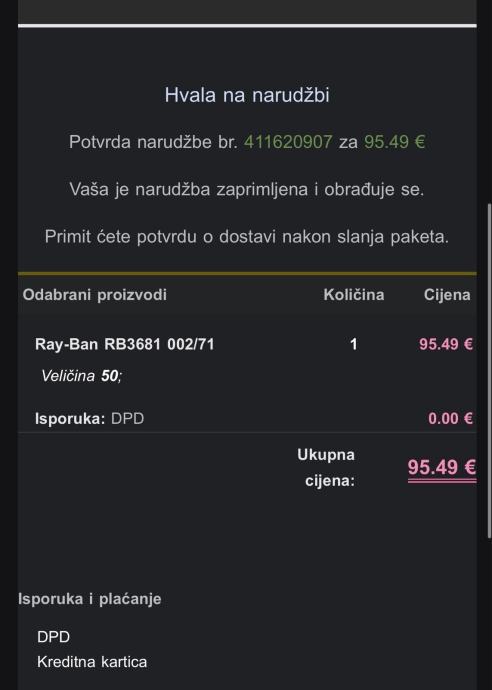Click the Vaša je narudžba zaprimljena message
Viewport: 492px width, 690px height.
[x=247, y=189]
